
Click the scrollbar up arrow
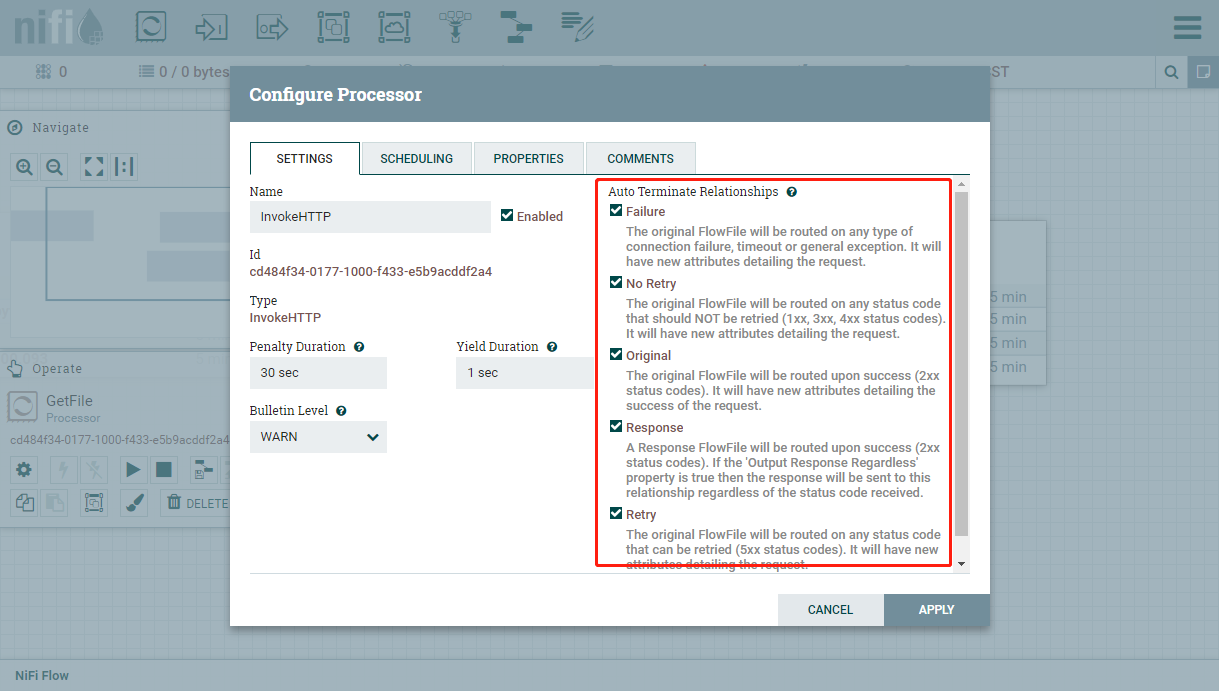(962, 185)
